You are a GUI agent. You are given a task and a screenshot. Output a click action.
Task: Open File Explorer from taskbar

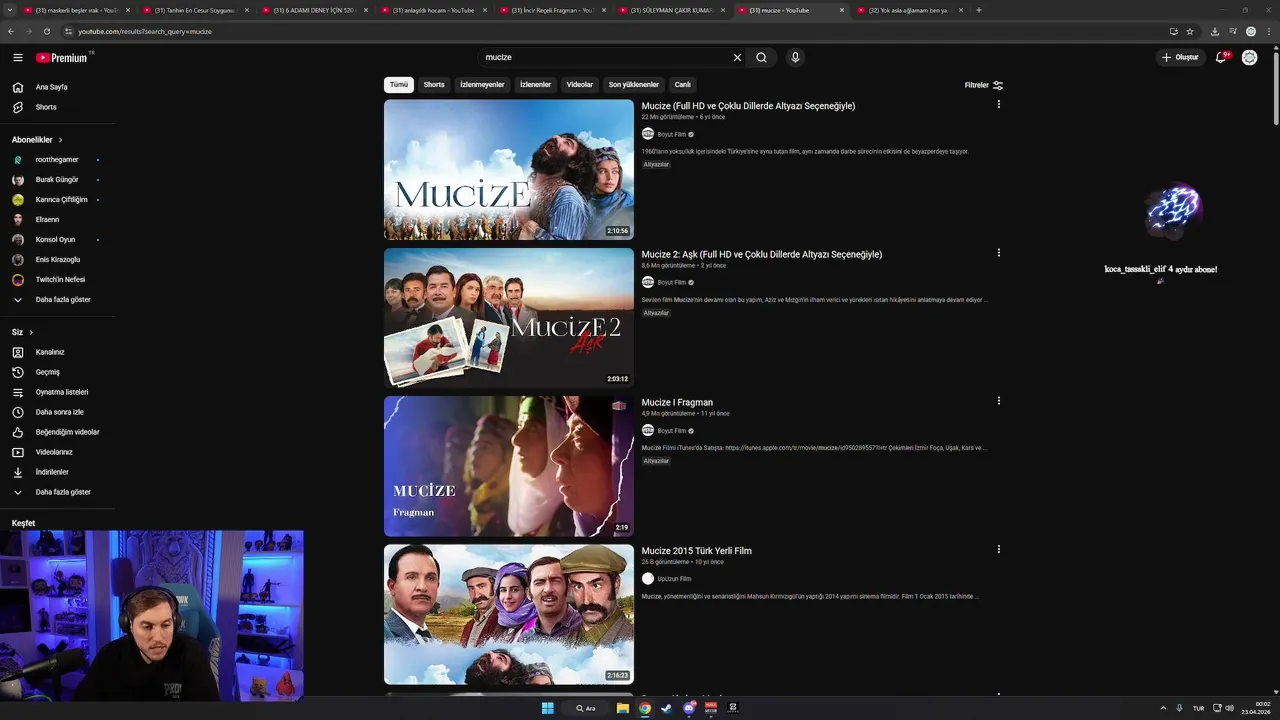[622, 708]
